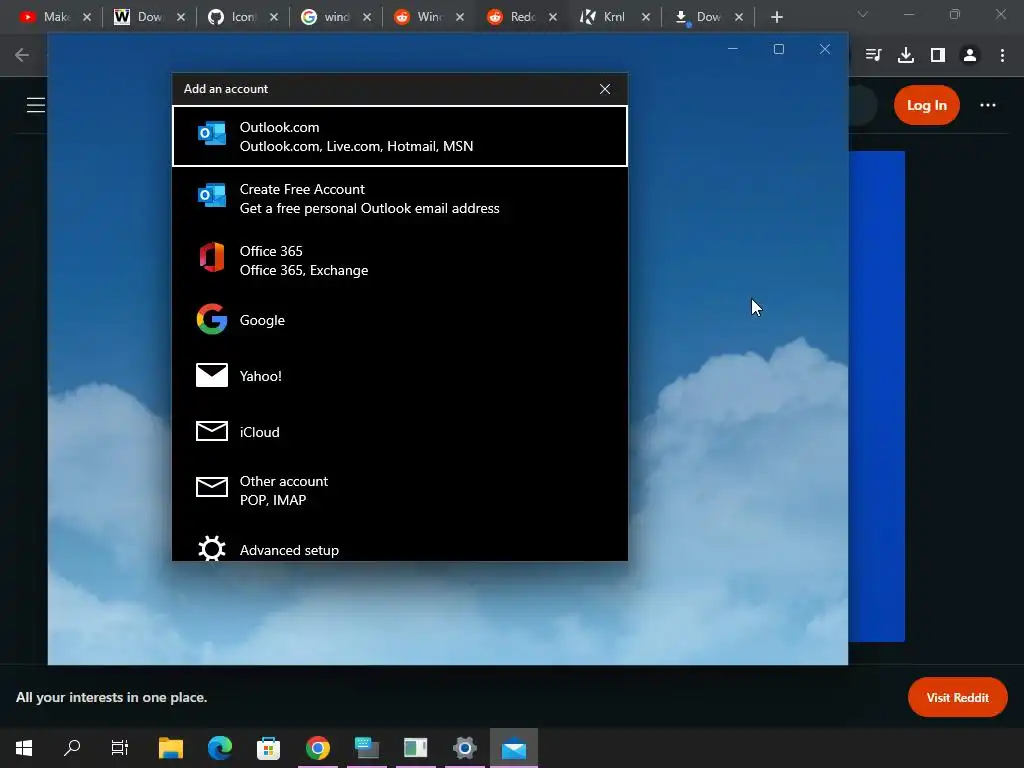
Task: Switch to the Wikipedia 'Dow' tab
Action: click(140, 17)
